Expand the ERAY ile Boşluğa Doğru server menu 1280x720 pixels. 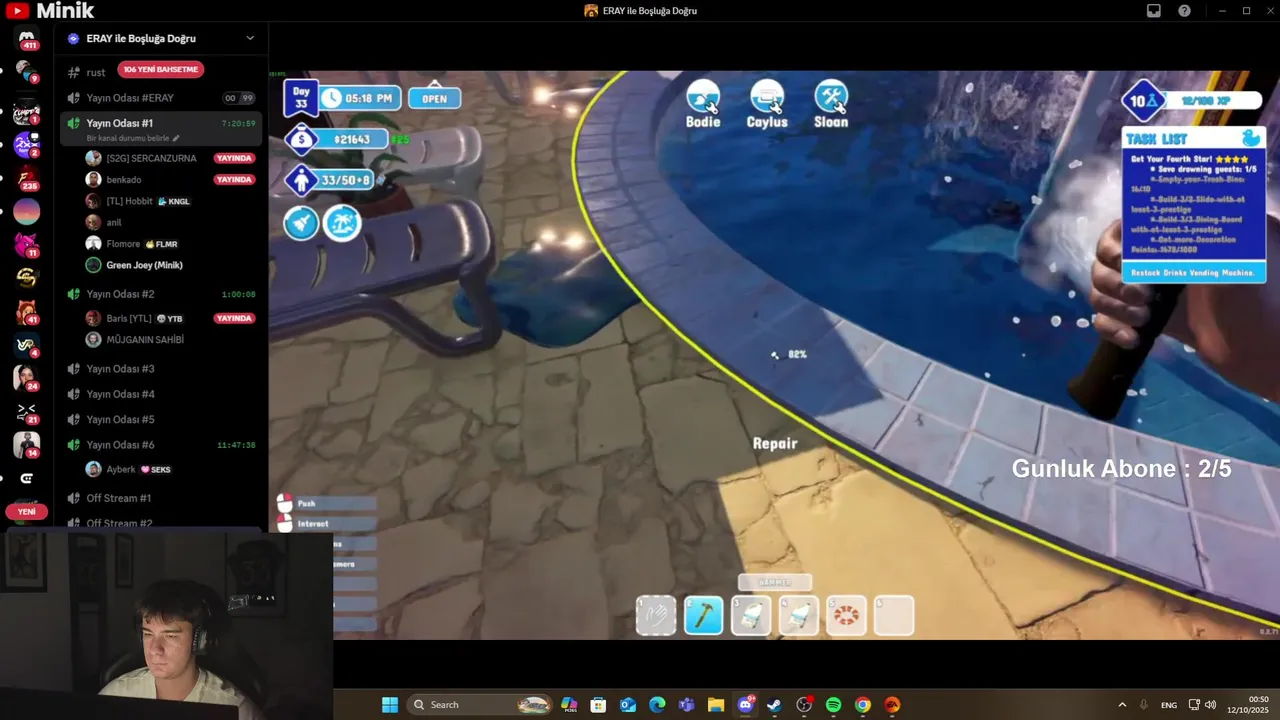tap(250, 38)
